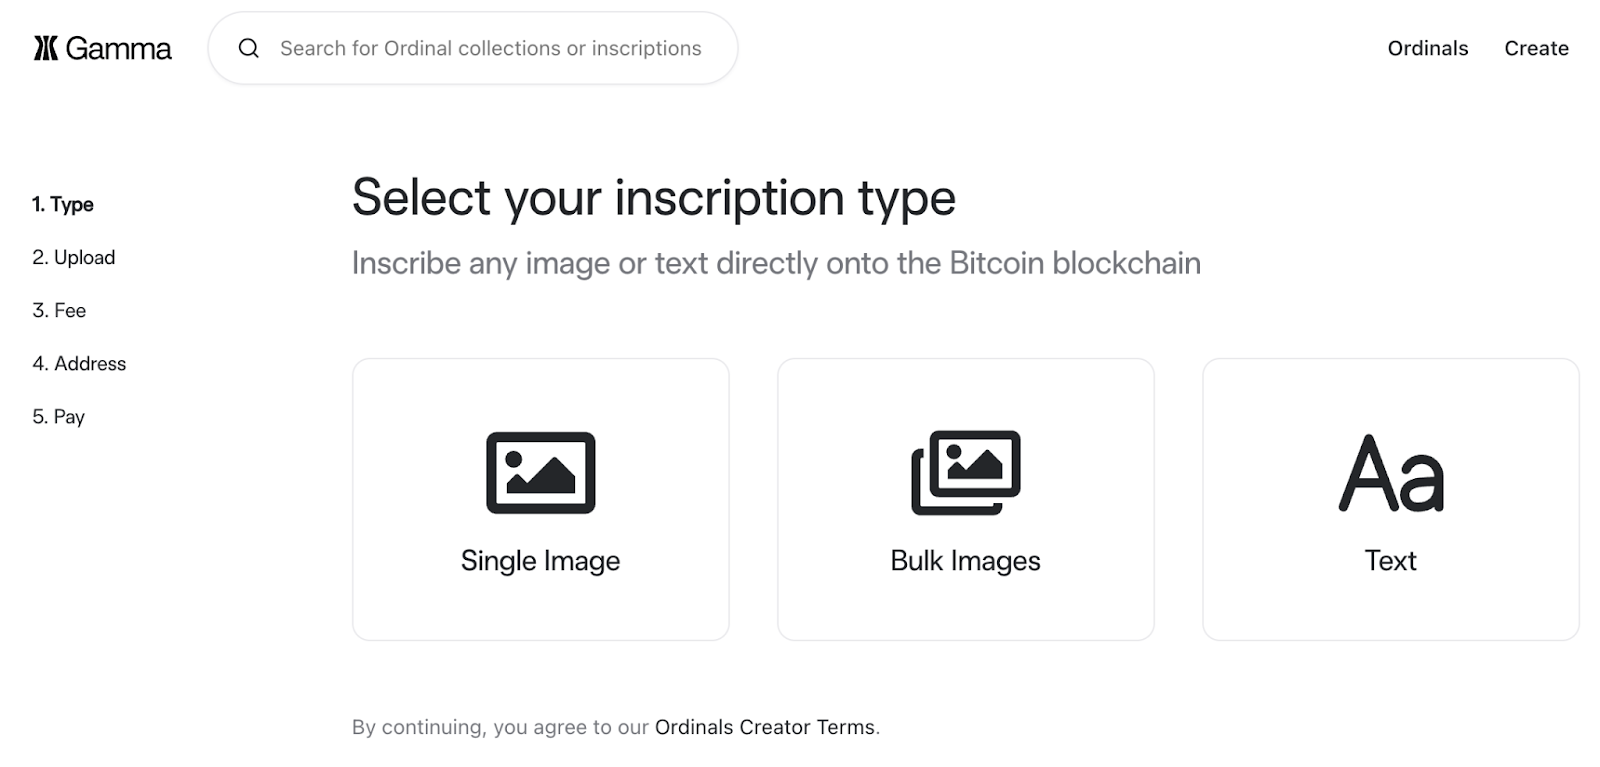Open the Ordinals navigation menu item
Image resolution: width=1600 pixels, height=767 pixels.
[1427, 48]
